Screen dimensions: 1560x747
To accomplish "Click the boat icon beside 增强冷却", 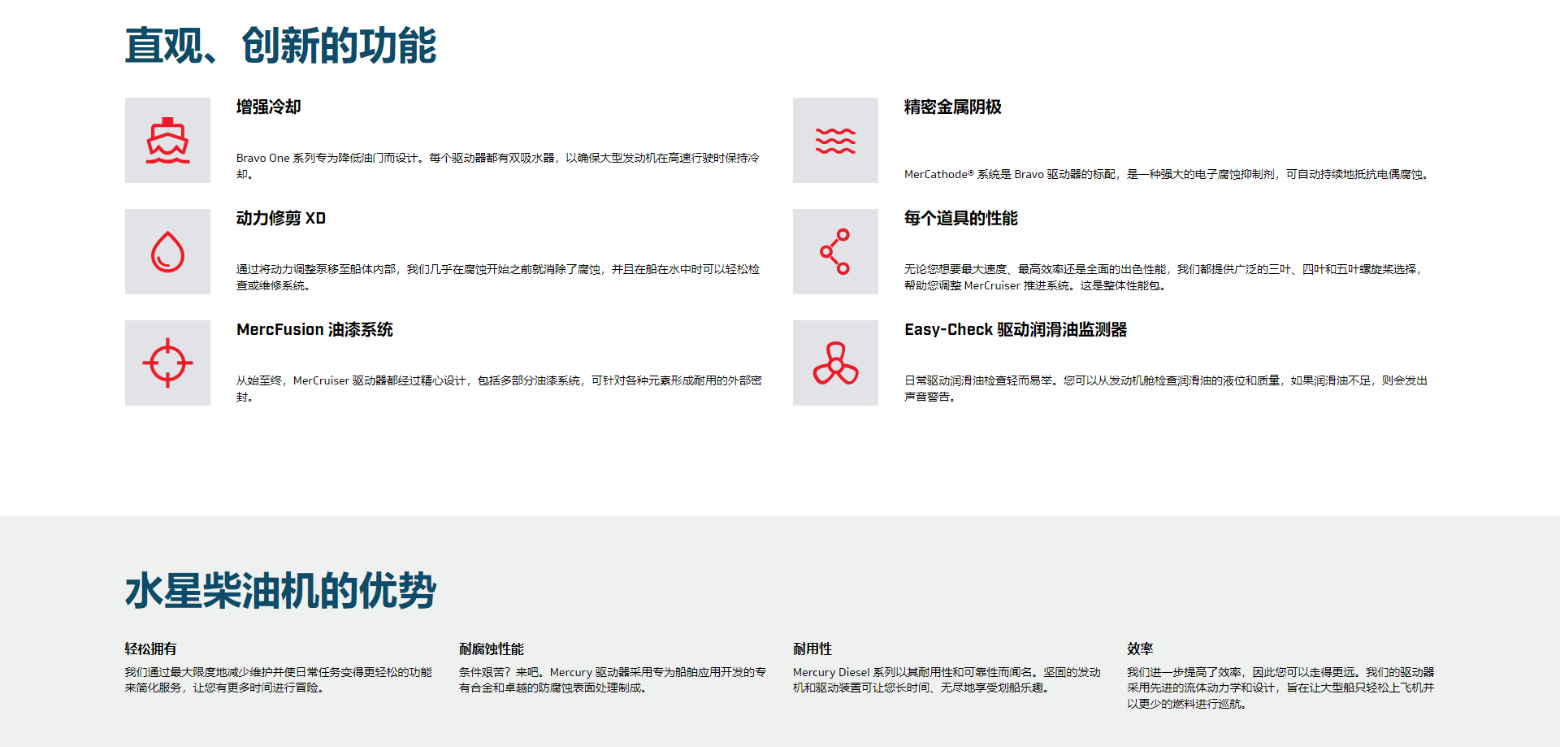I will tap(167, 140).
